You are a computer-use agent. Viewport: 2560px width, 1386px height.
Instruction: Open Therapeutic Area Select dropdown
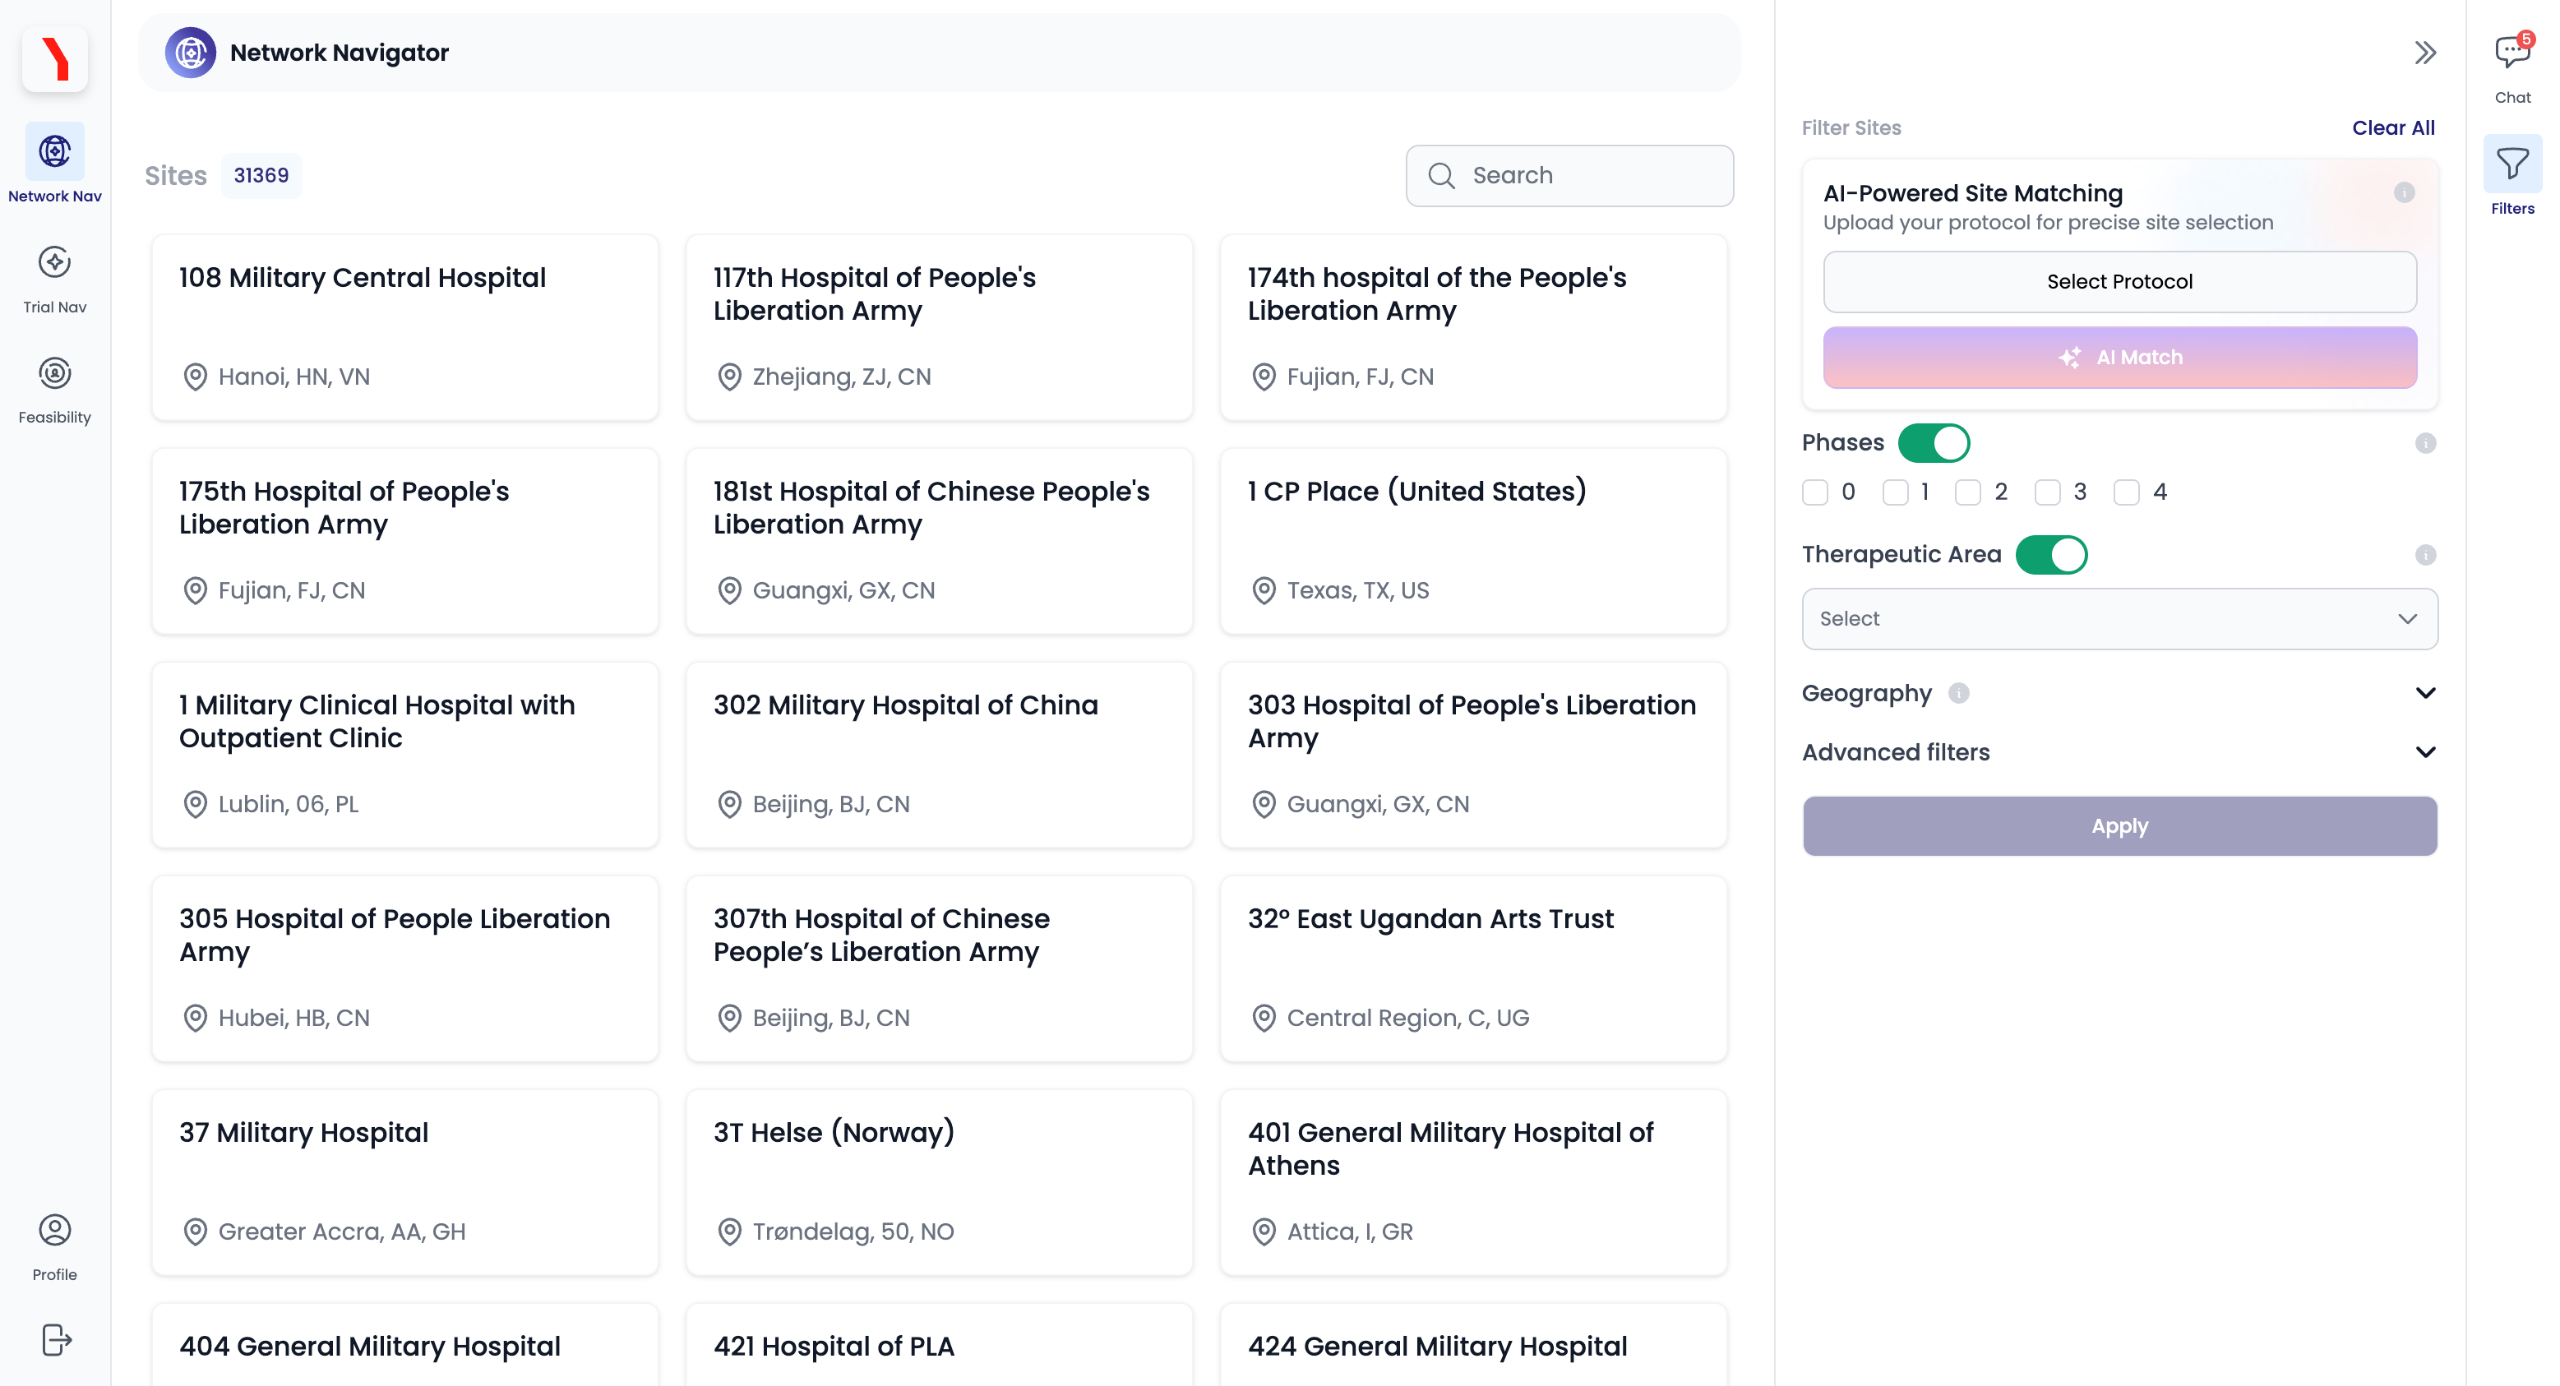point(2118,619)
